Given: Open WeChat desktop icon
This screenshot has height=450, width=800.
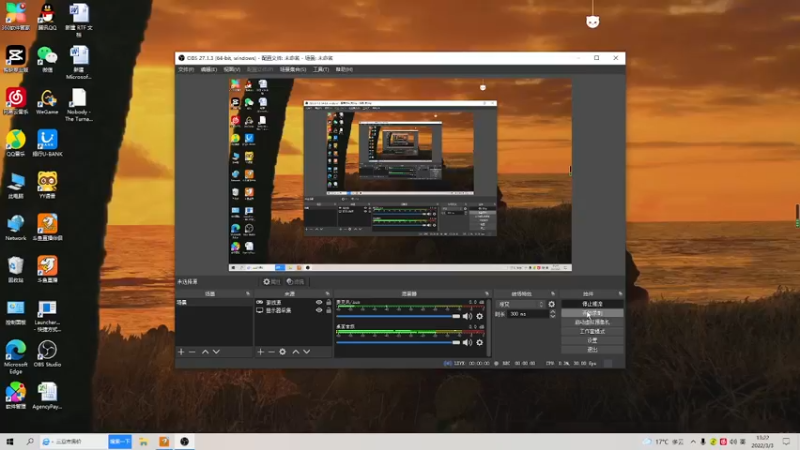Looking at the screenshot, I should click(x=47, y=59).
